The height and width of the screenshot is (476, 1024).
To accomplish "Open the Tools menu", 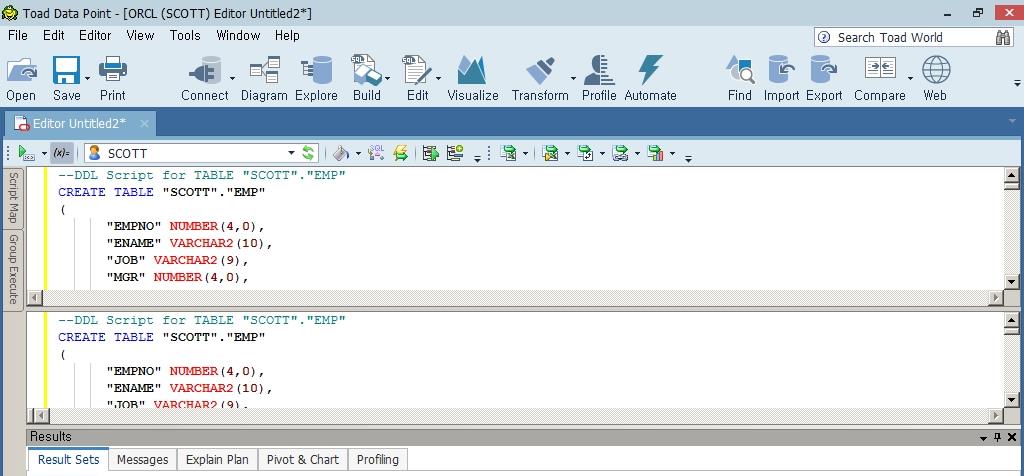I will pyautogui.click(x=185, y=35).
